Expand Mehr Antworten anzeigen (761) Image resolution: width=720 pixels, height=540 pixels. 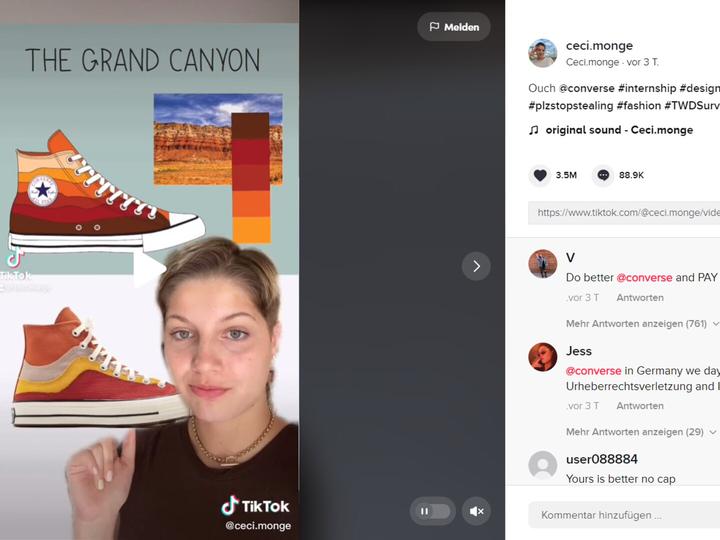642,324
